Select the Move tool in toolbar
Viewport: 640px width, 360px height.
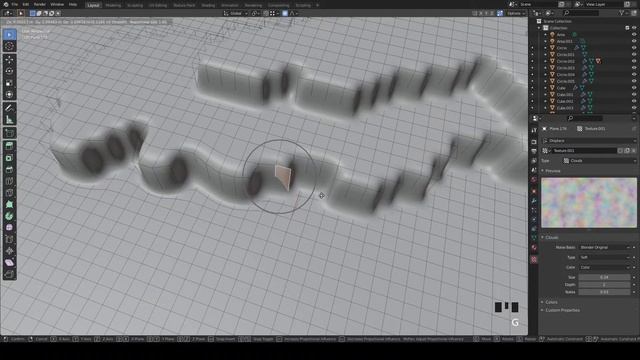click(x=9, y=60)
